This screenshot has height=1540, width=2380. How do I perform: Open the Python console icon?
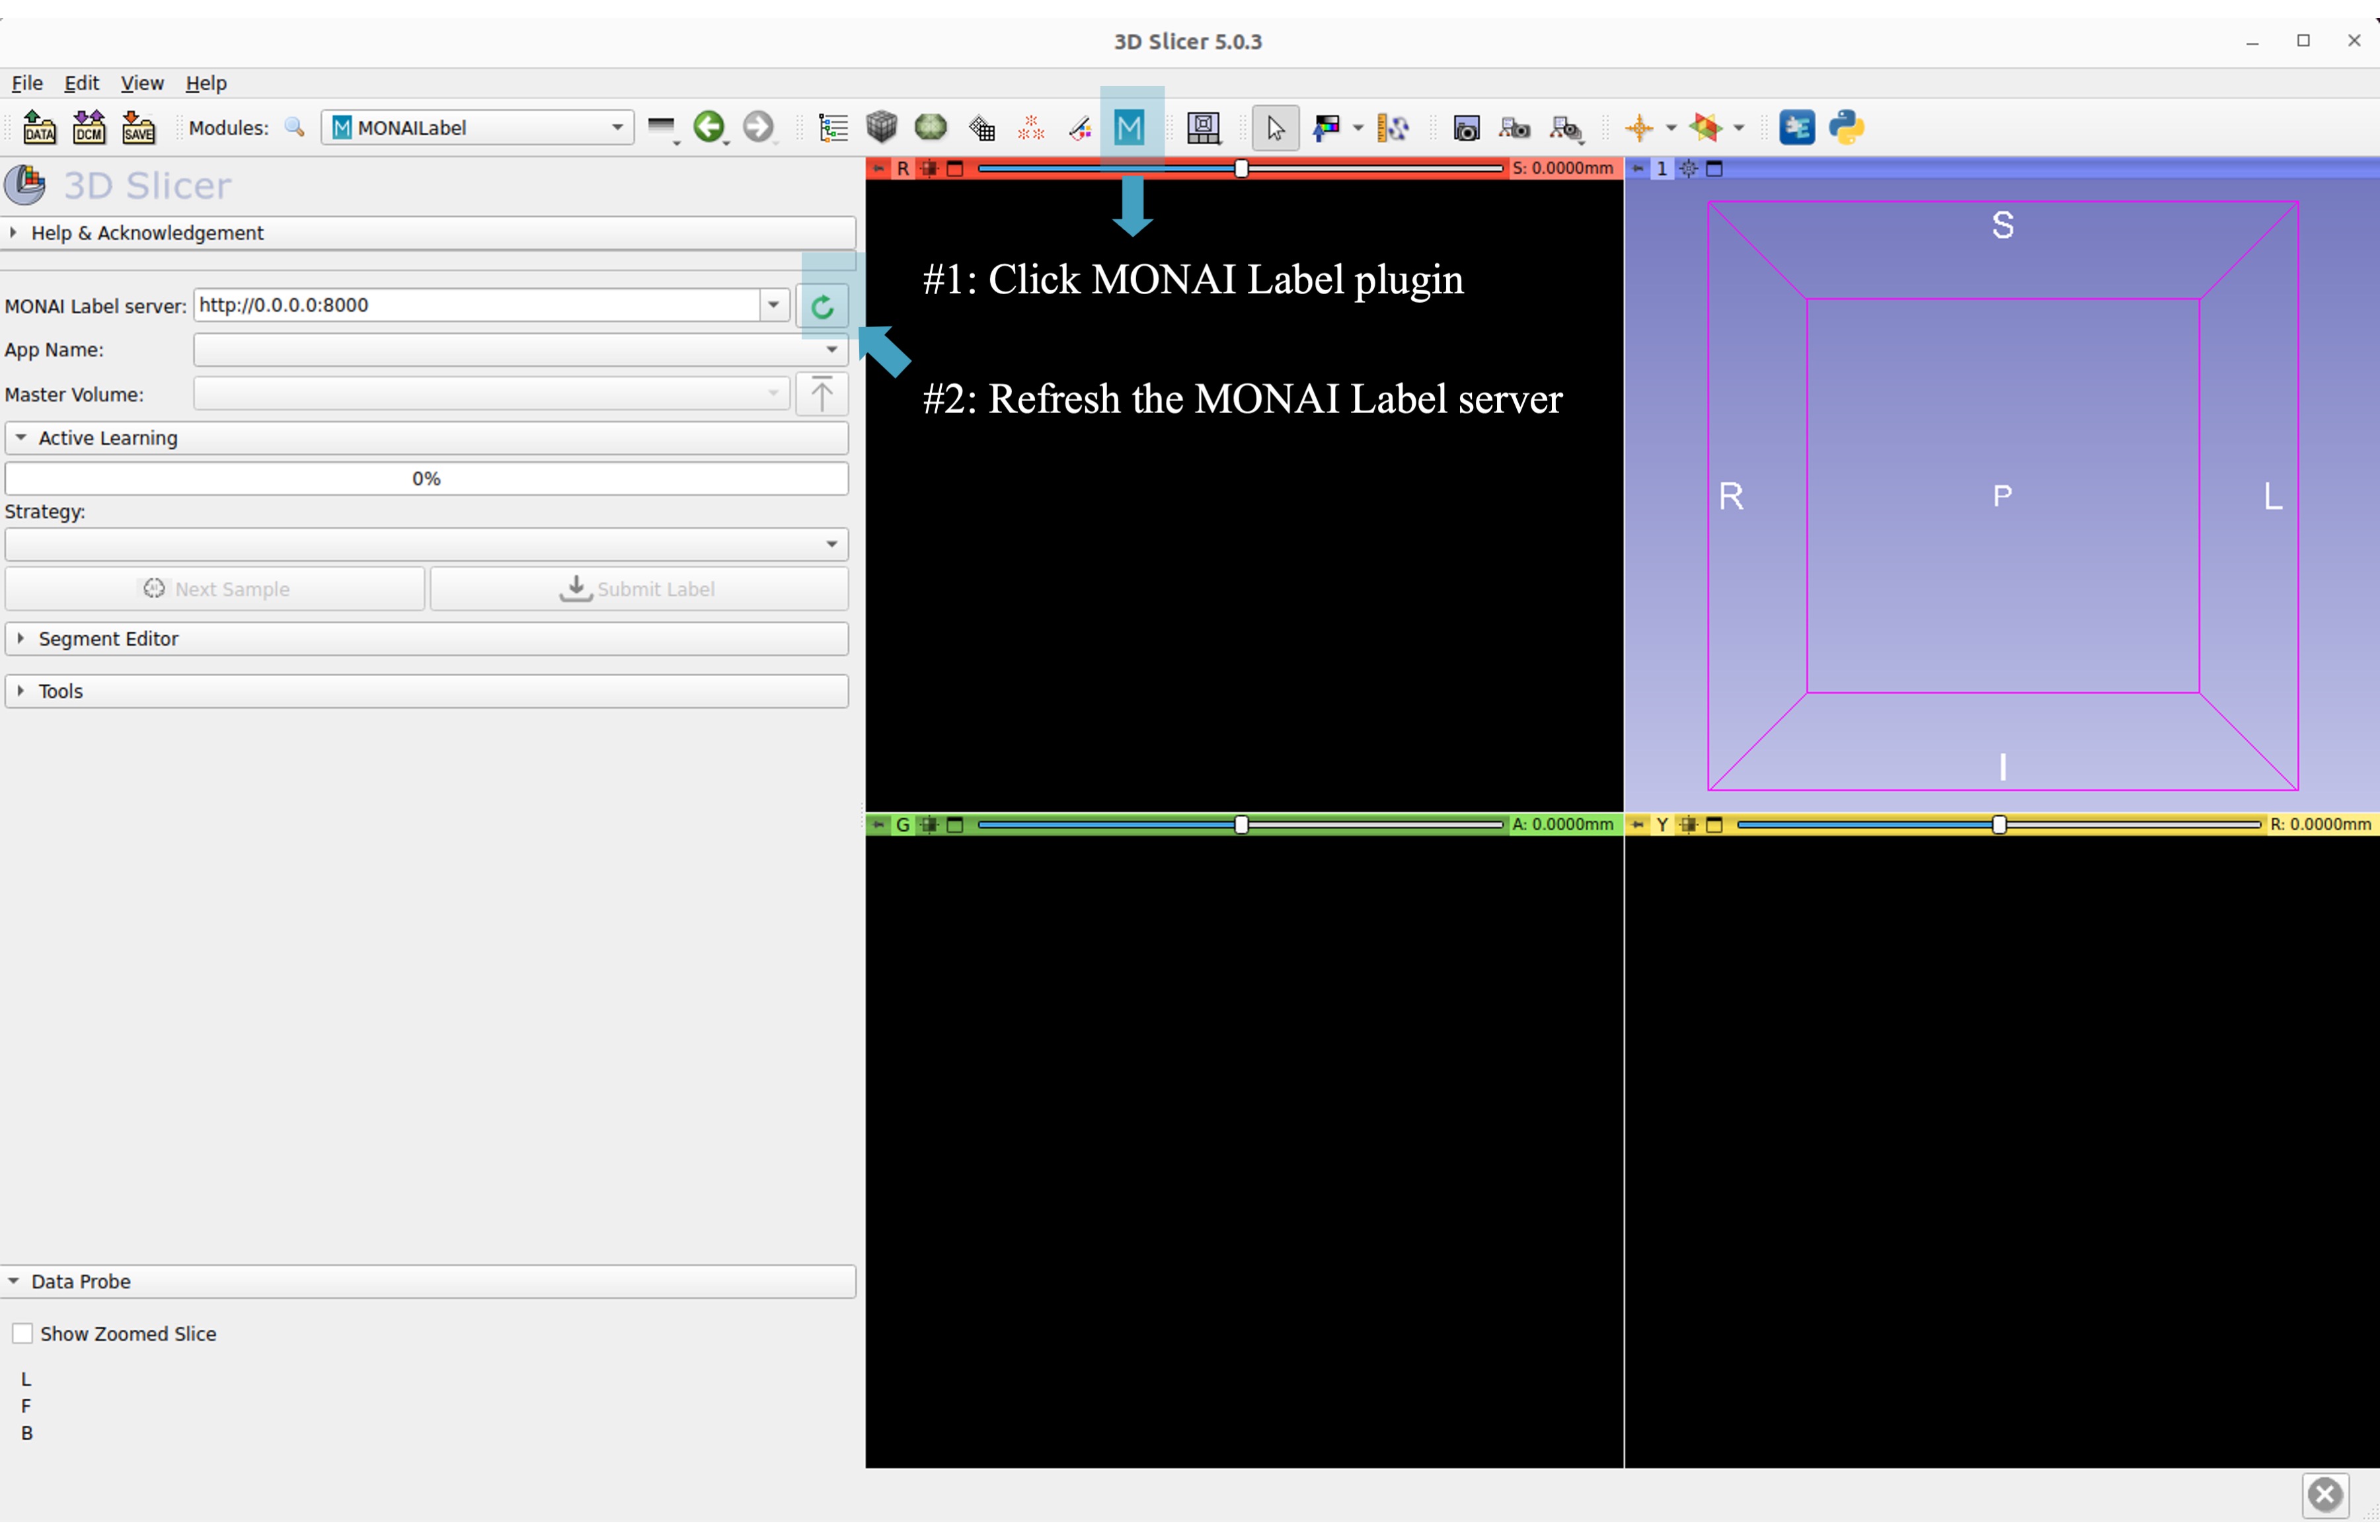click(x=1847, y=128)
